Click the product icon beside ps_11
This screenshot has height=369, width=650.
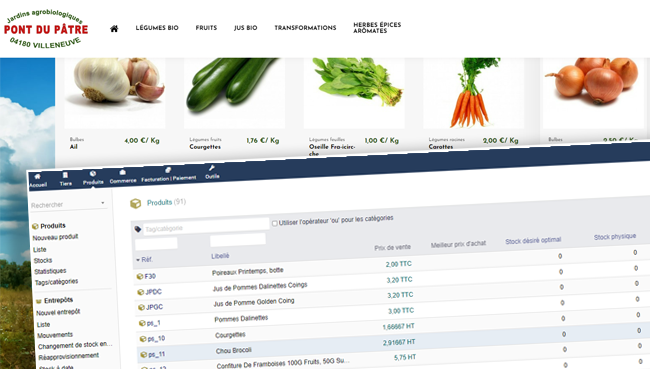click(144, 355)
